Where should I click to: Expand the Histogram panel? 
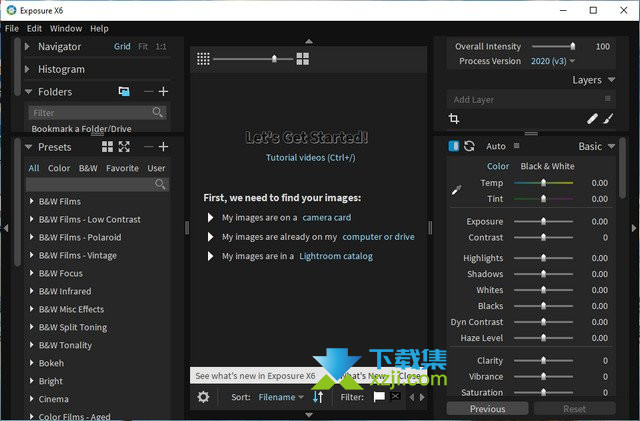(27, 69)
